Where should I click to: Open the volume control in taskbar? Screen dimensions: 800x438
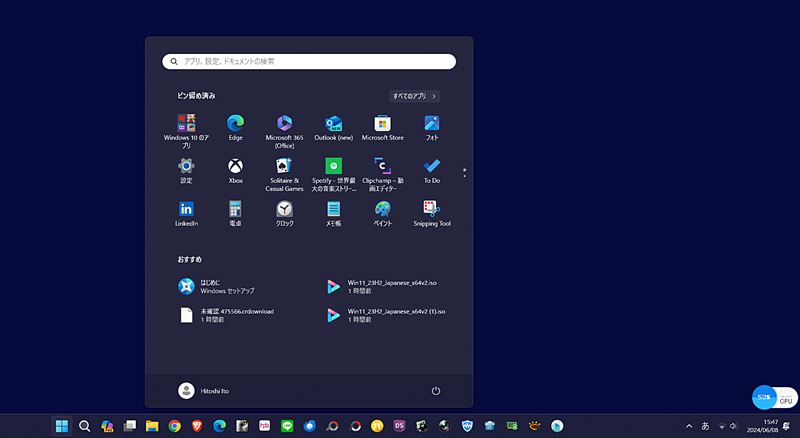733,426
